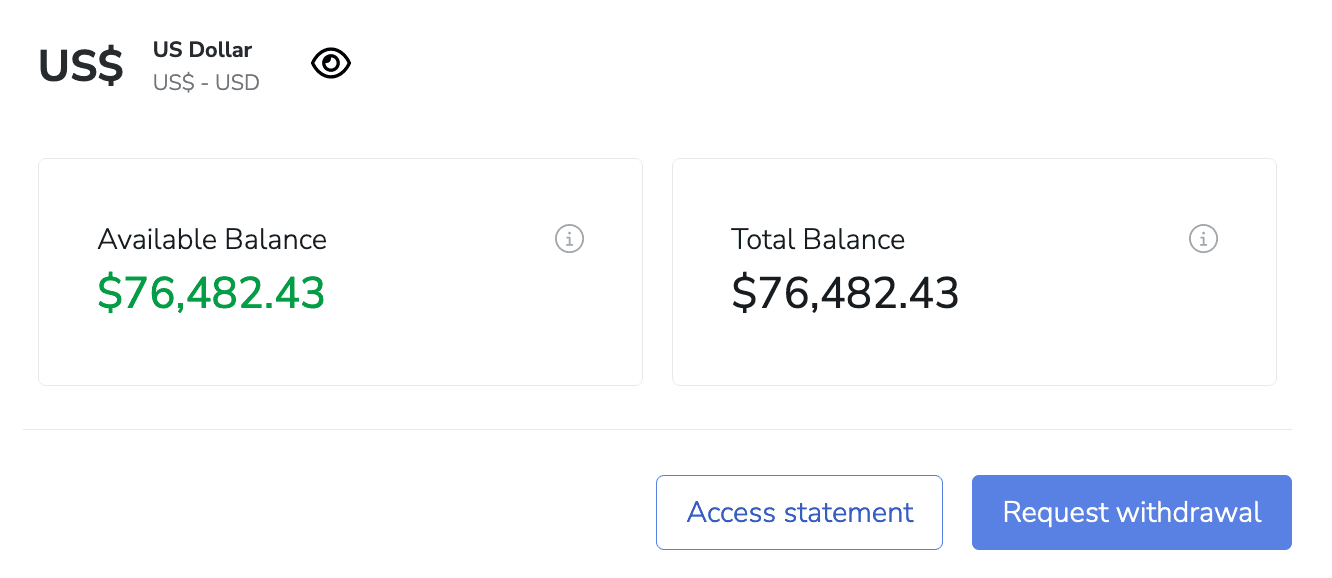The width and height of the screenshot is (1332, 578).
Task: Click the Total Balance info icon
Action: (1203, 239)
